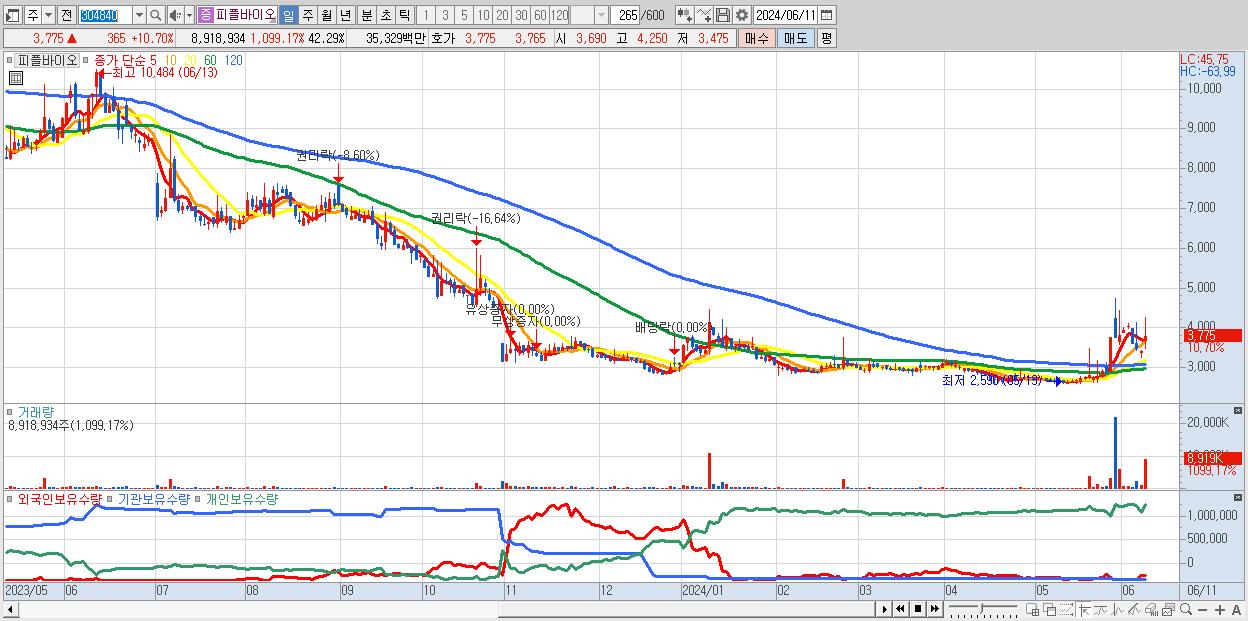
Task: Click the stock code field 304840
Action: click(x=104, y=15)
